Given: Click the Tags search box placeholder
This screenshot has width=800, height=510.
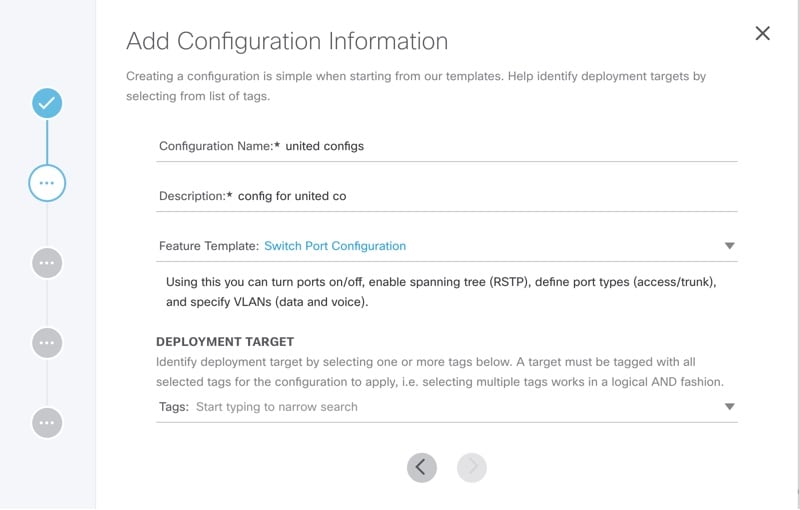Looking at the screenshot, I should point(277,407).
